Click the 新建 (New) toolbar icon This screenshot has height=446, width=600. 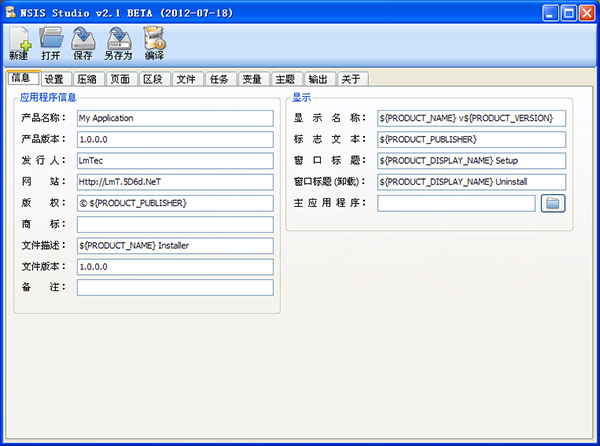[x=19, y=43]
